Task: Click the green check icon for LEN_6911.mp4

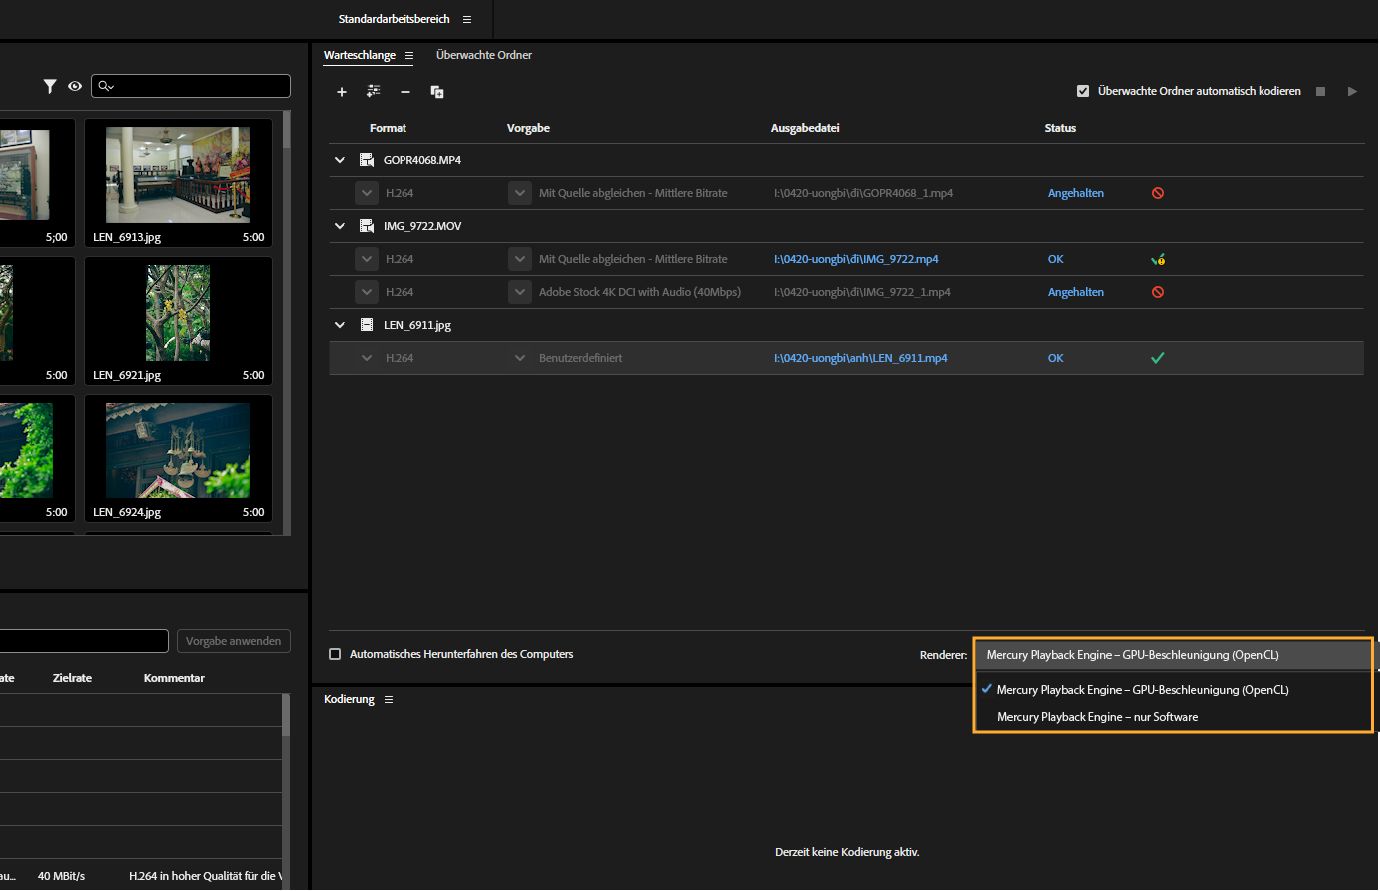Action: pos(1157,357)
